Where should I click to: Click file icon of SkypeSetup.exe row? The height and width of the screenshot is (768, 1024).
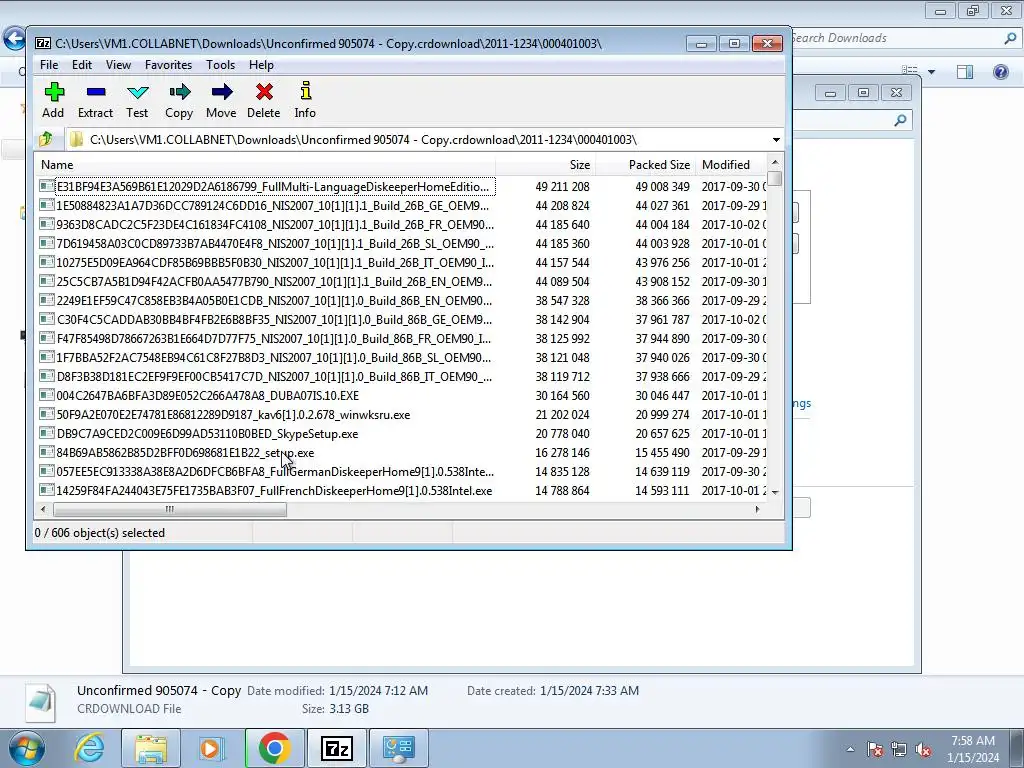46,433
